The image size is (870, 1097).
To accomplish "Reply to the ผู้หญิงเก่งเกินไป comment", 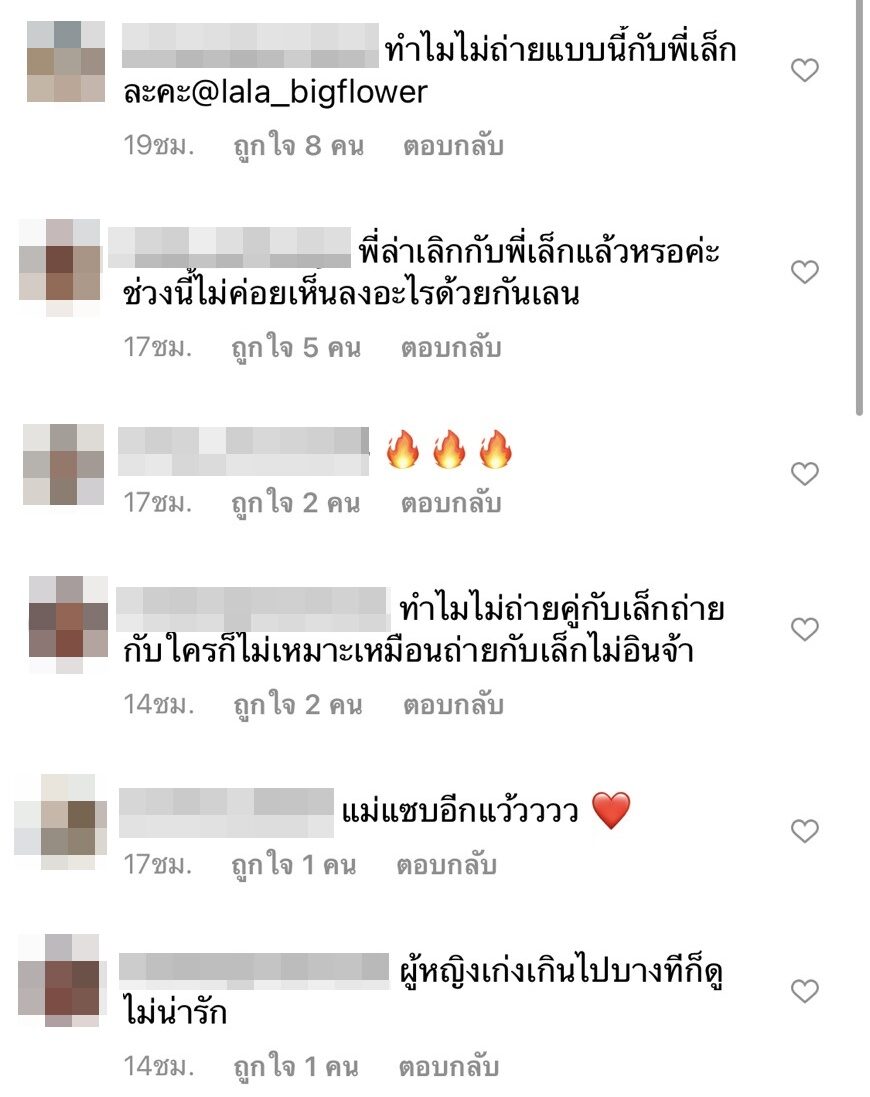I will click(x=449, y=1067).
